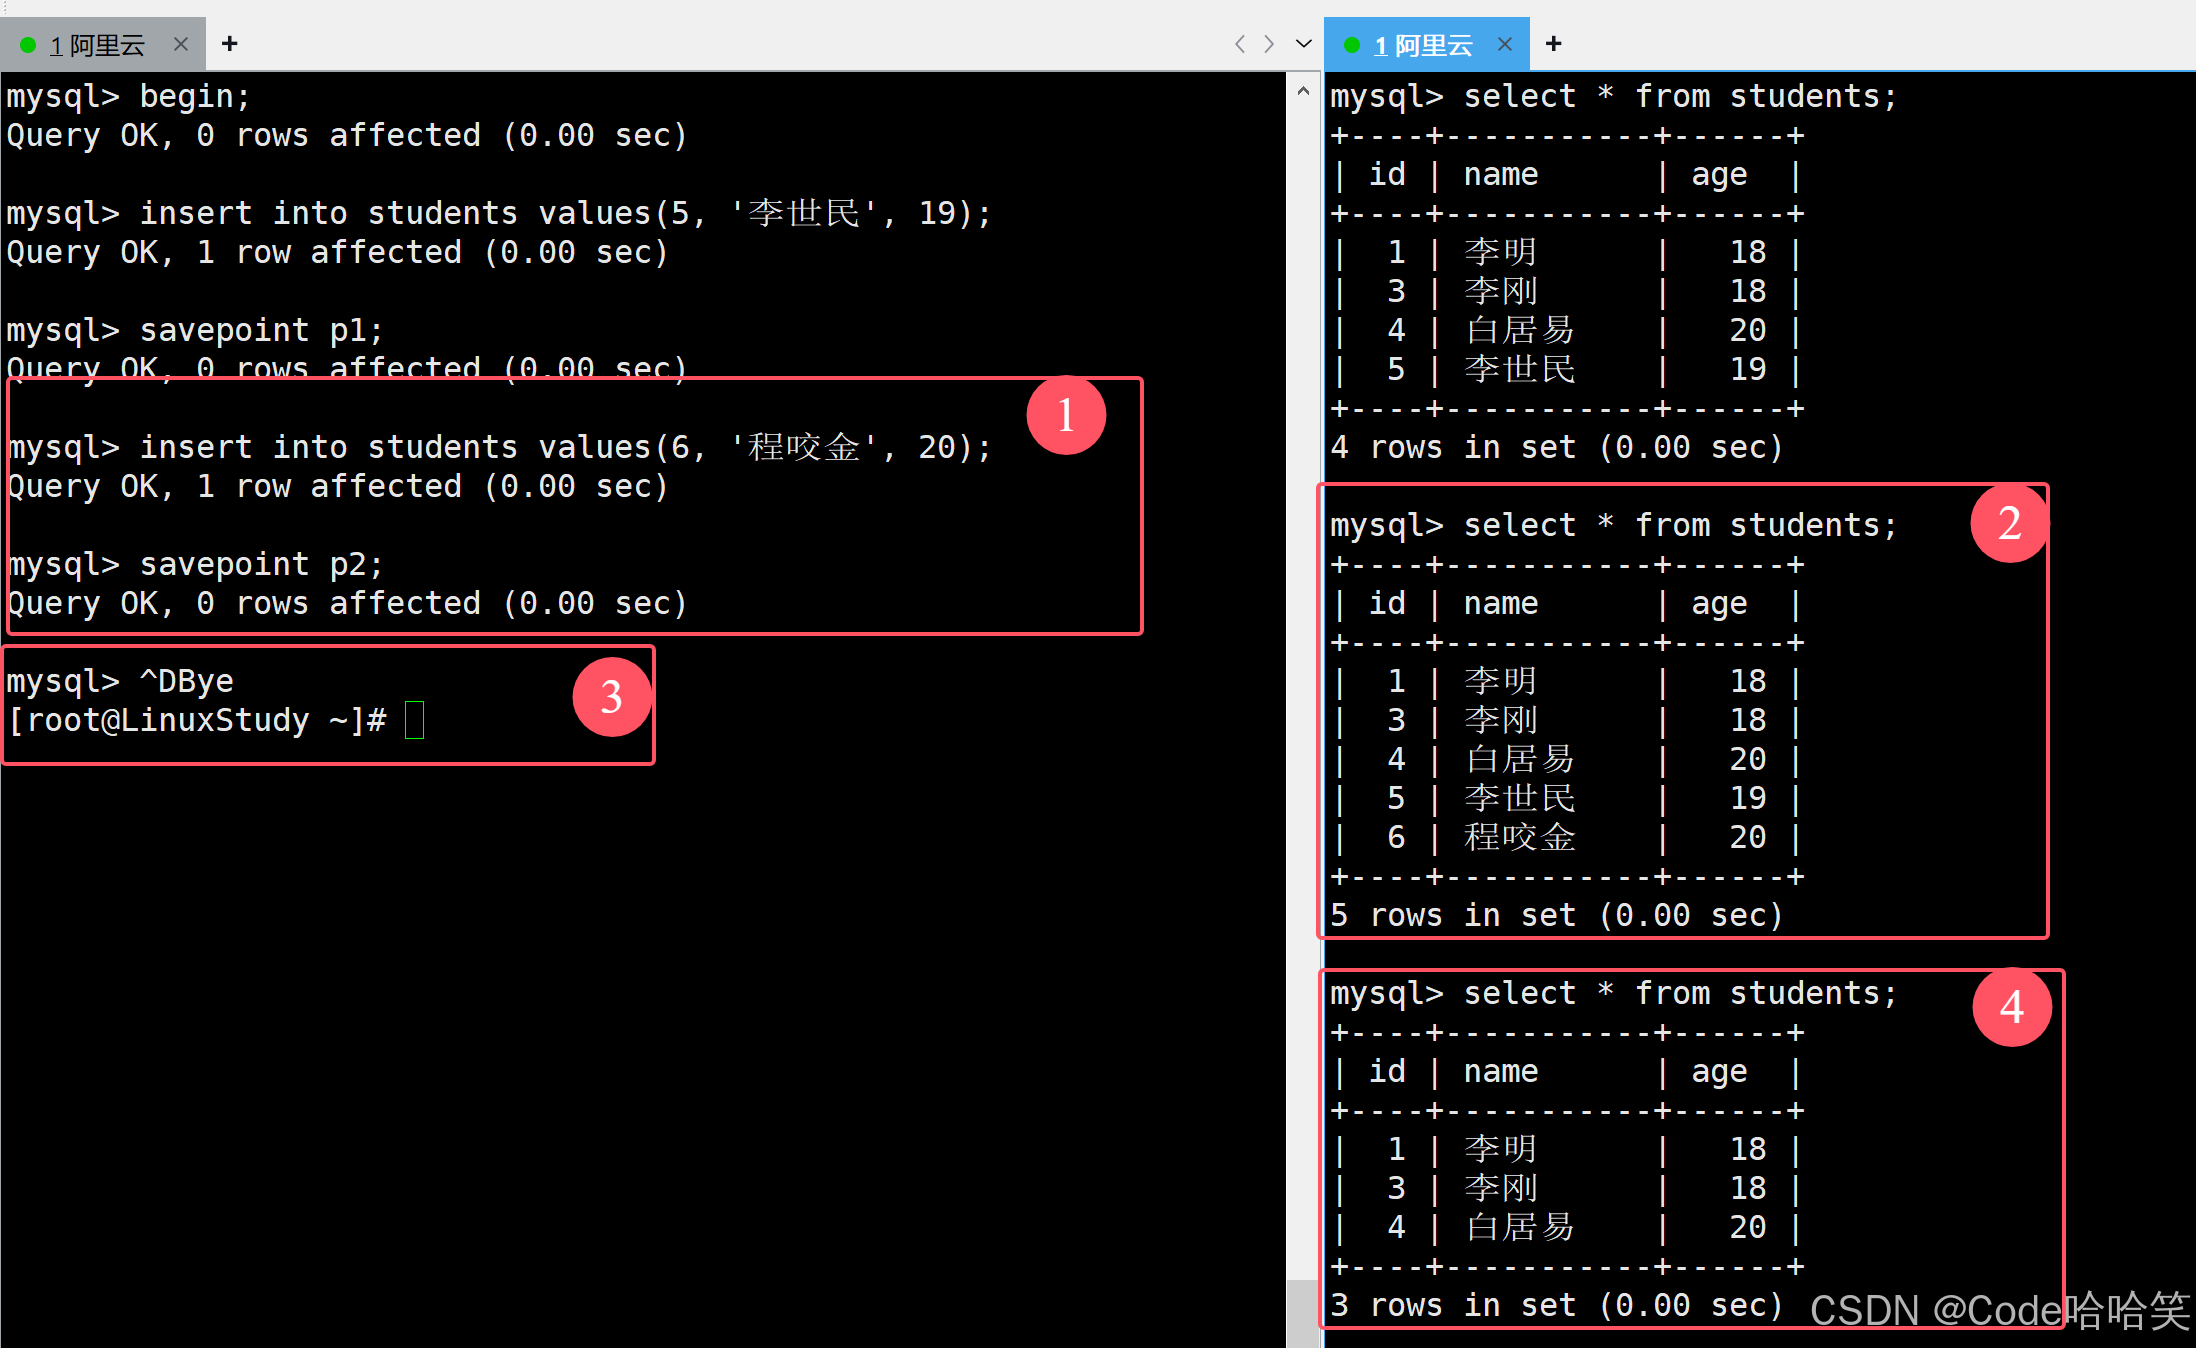Open the tab list dropdown chevron

click(x=1303, y=44)
